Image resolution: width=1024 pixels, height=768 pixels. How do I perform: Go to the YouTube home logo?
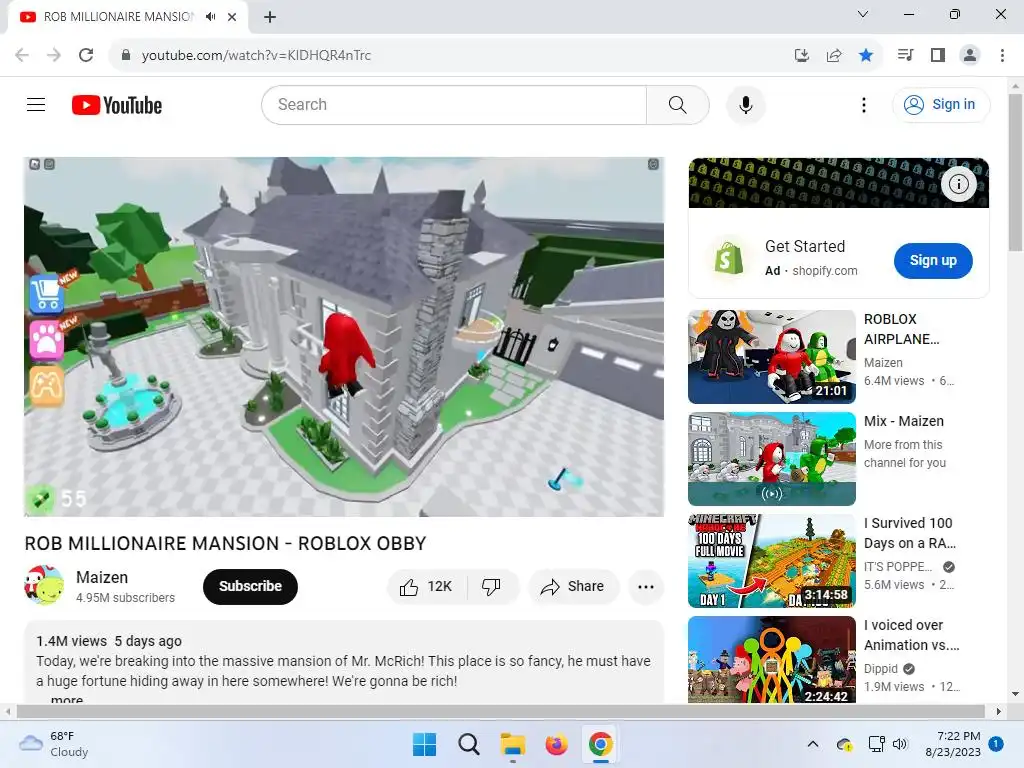tap(117, 105)
